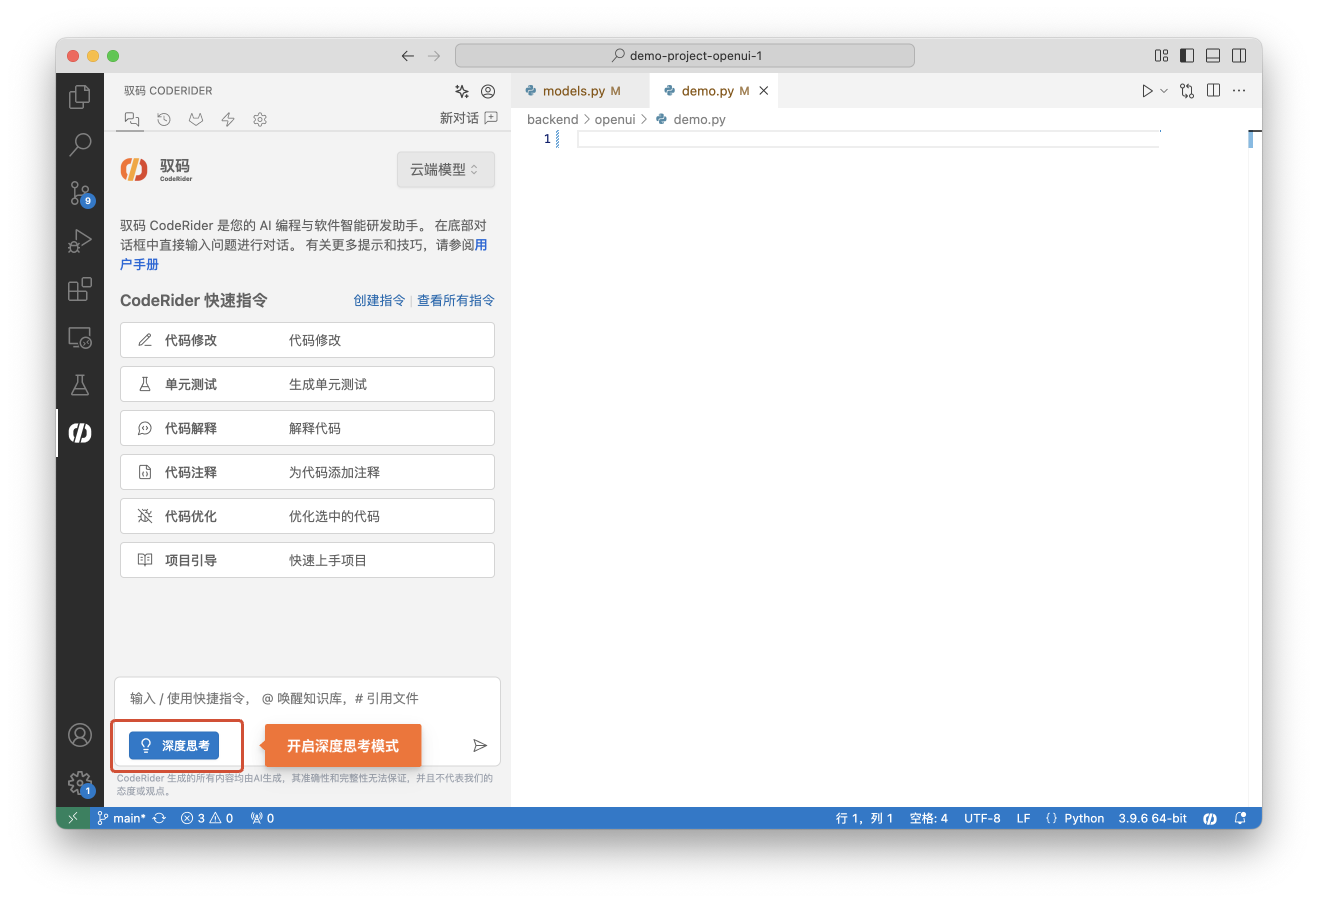Open the Remote Explorer view

pyautogui.click(x=79, y=337)
